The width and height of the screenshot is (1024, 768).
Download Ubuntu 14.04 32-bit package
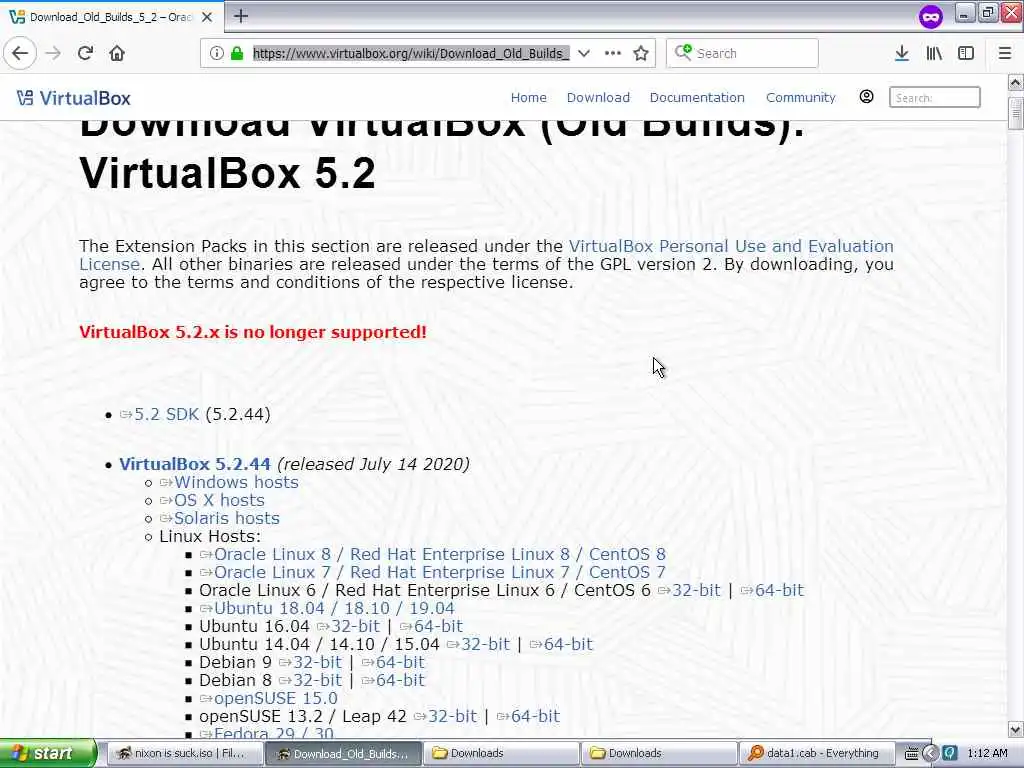pyautogui.click(x=478, y=645)
